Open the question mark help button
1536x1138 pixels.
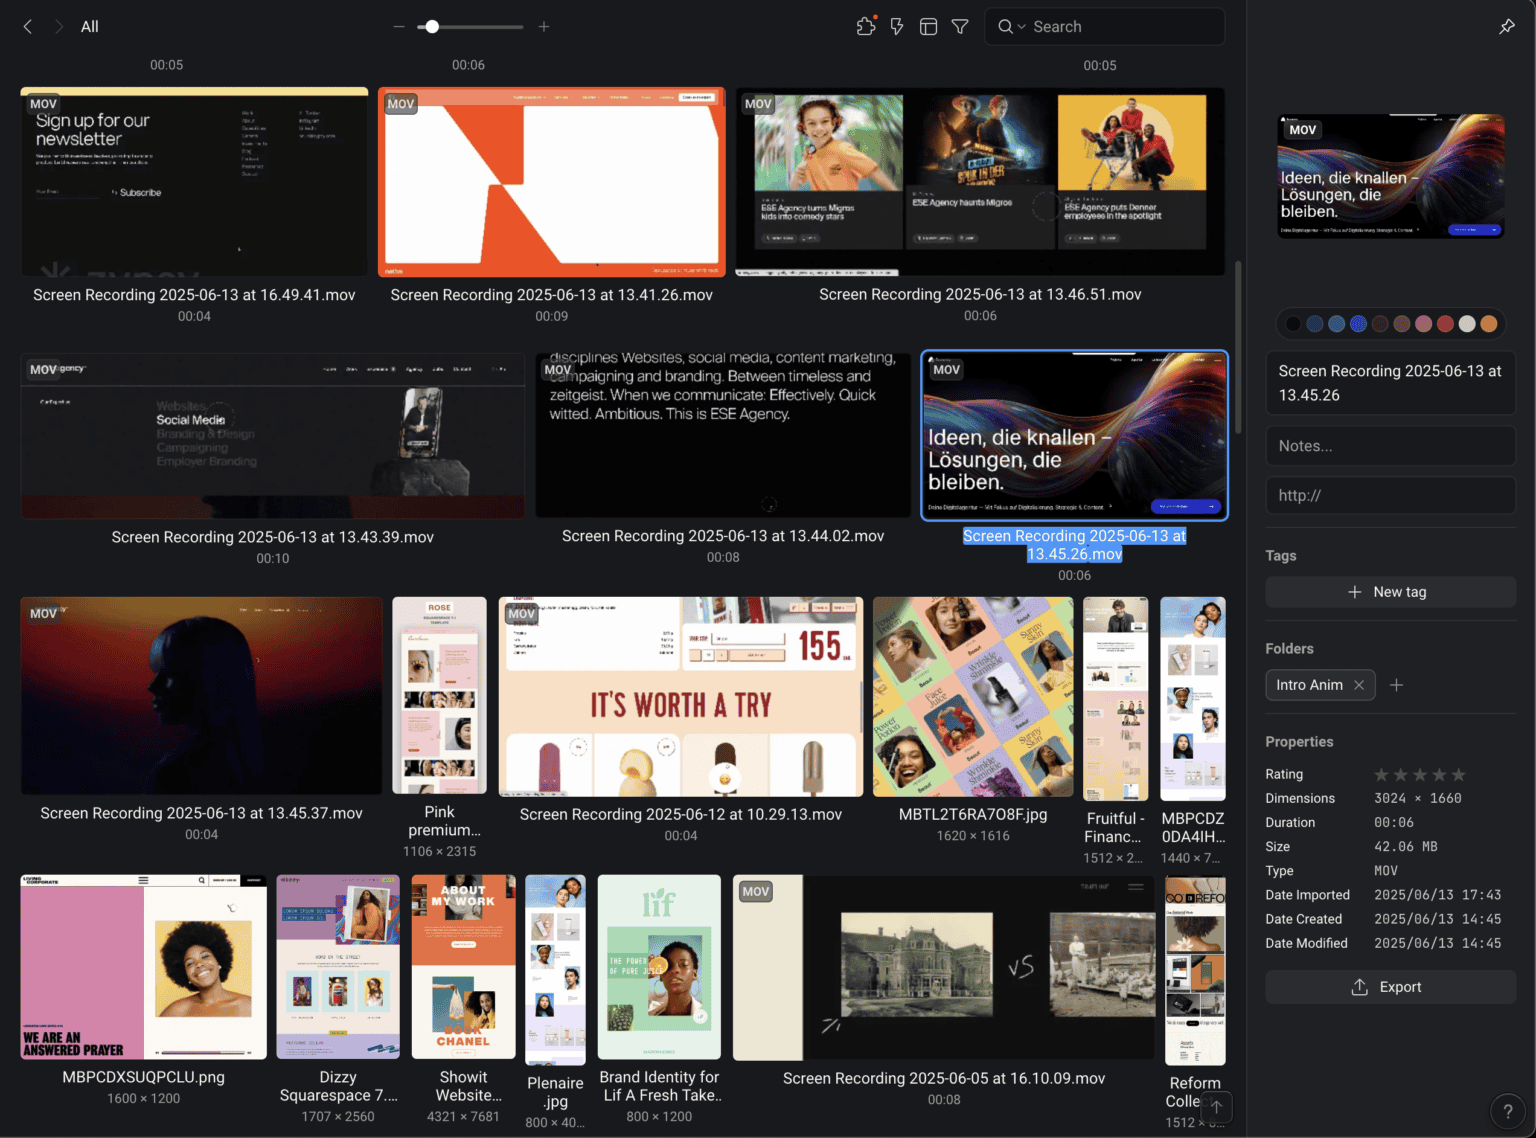coord(1508,1111)
